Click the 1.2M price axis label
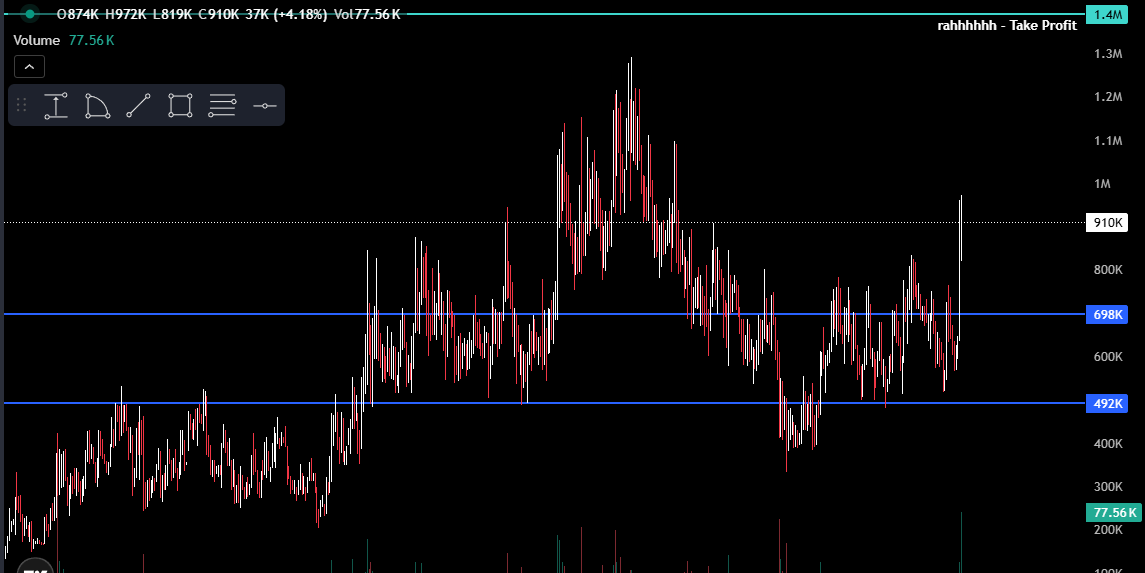Image resolution: width=1145 pixels, height=573 pixels. pos(1108,97)
